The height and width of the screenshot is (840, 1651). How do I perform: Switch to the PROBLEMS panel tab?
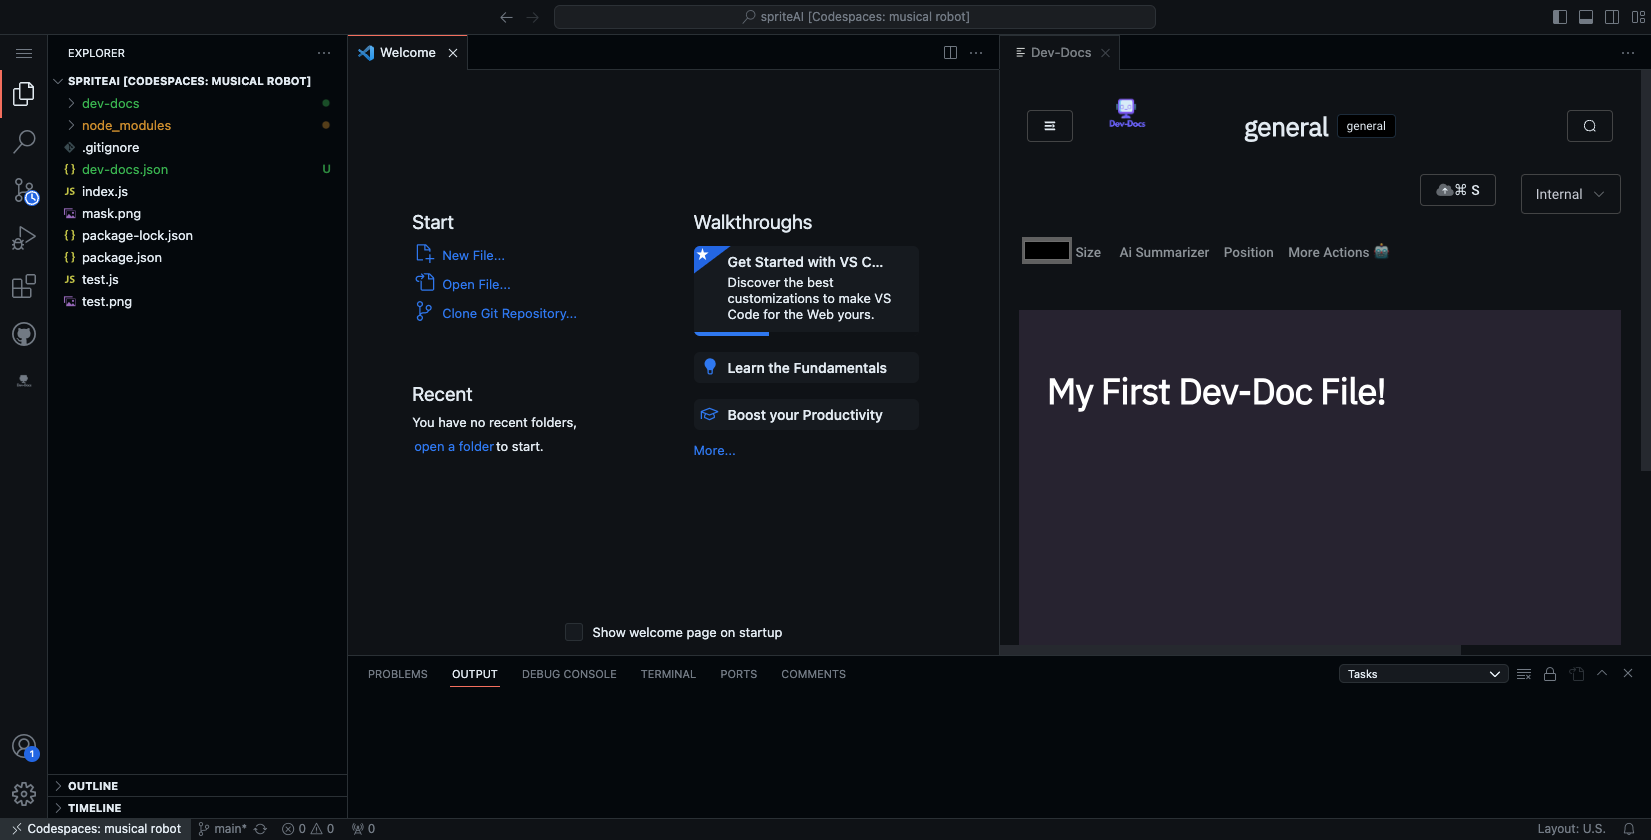[397, 674]
